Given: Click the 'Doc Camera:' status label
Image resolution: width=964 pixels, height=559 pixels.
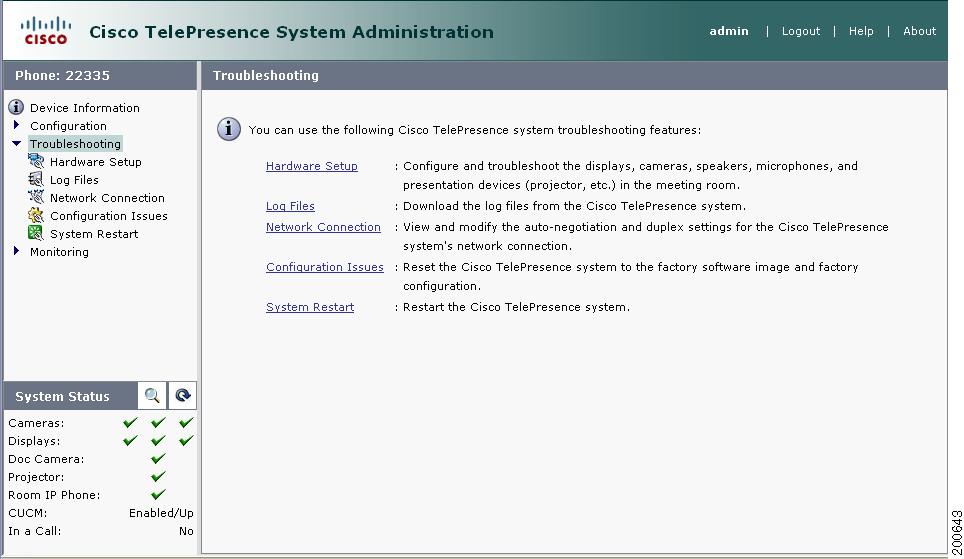Looking at the screenshot, I should pyautogui.click(x=46, y=459).
